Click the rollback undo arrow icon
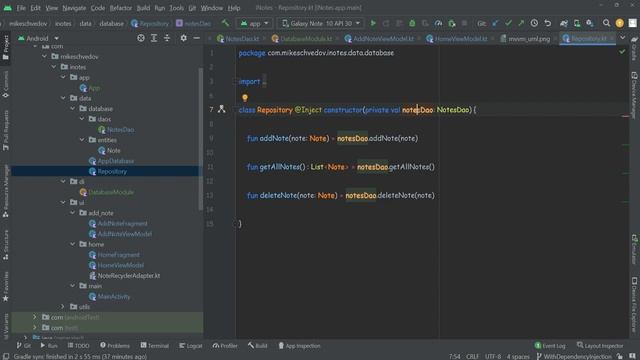Image resolution: width=640 pixels, height=360 pixels. (547, 23)
